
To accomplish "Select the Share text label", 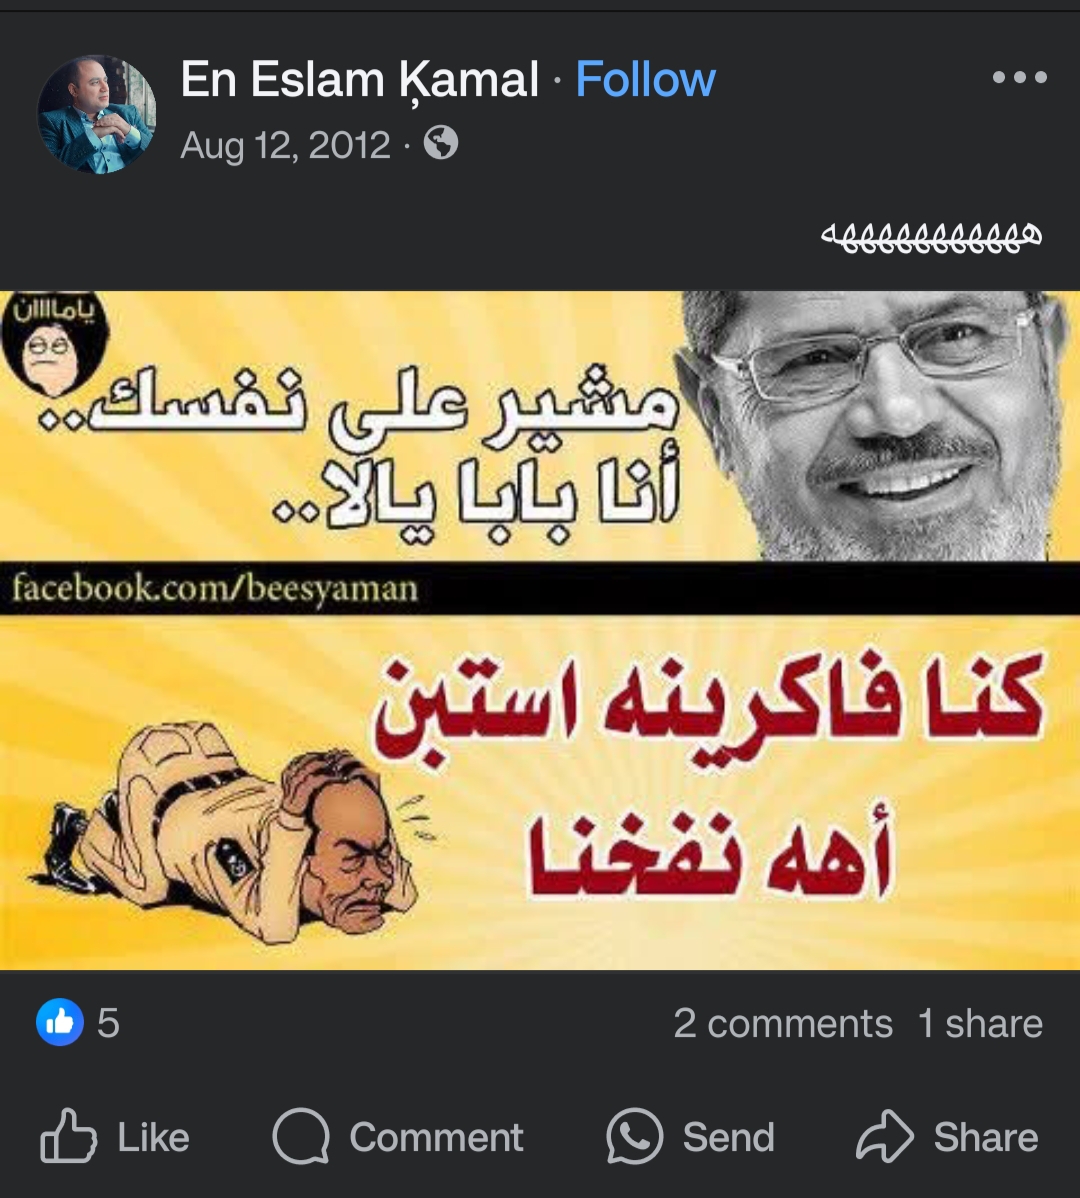I will coord(986,1137).
